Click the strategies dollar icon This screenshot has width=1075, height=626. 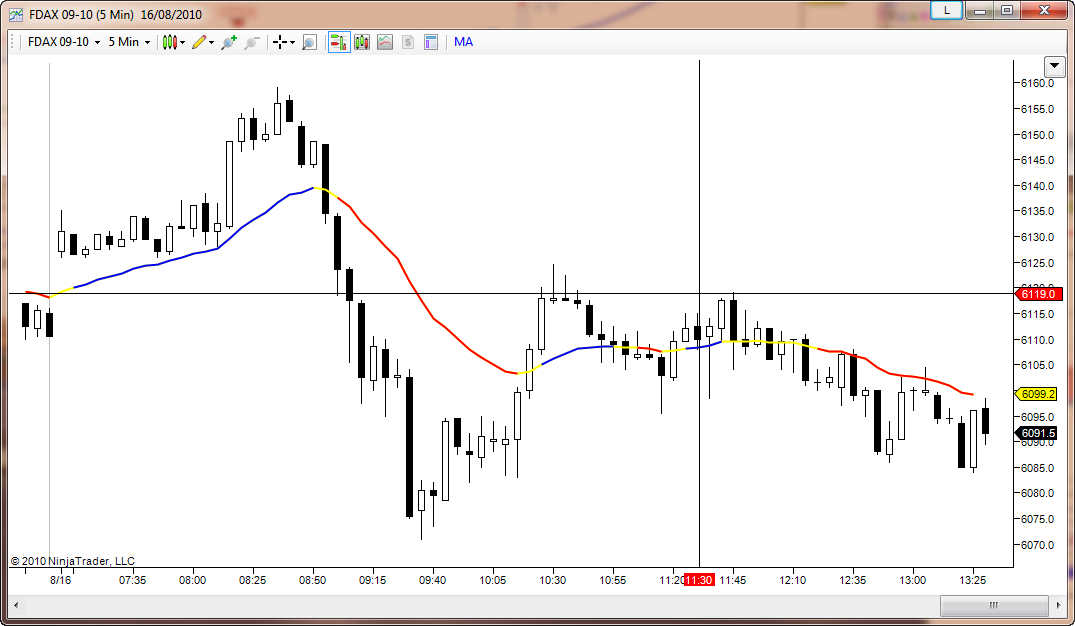(x=408, y=43)
